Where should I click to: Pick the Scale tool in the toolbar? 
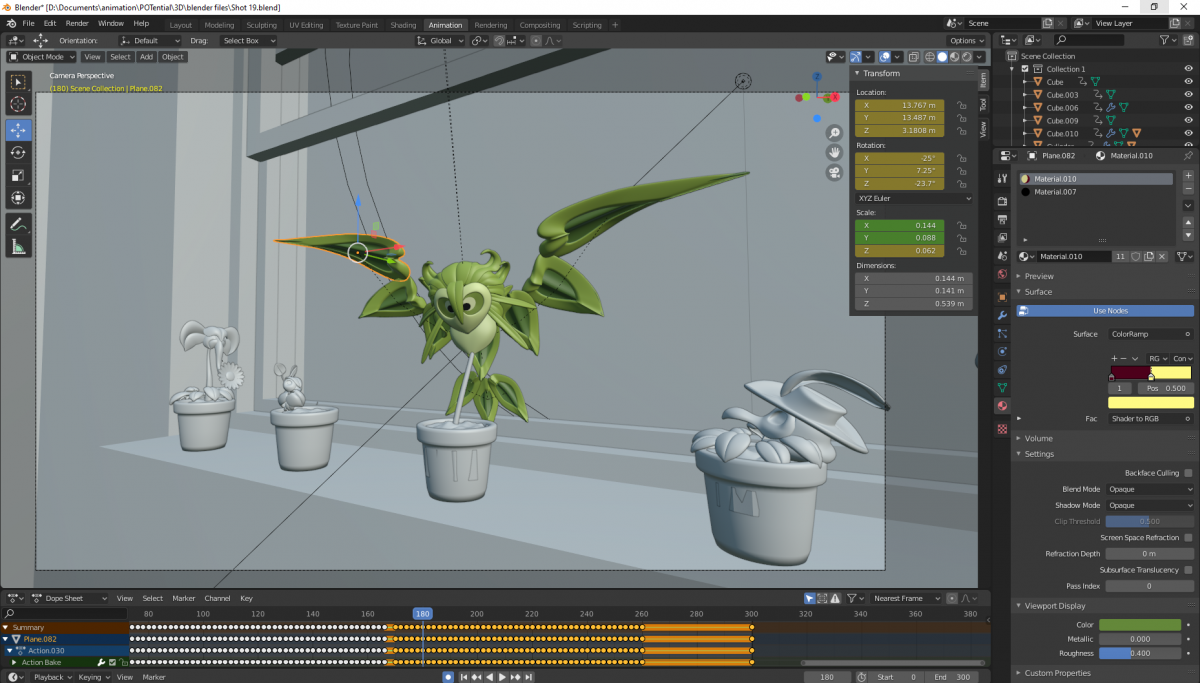coord(19,175)
